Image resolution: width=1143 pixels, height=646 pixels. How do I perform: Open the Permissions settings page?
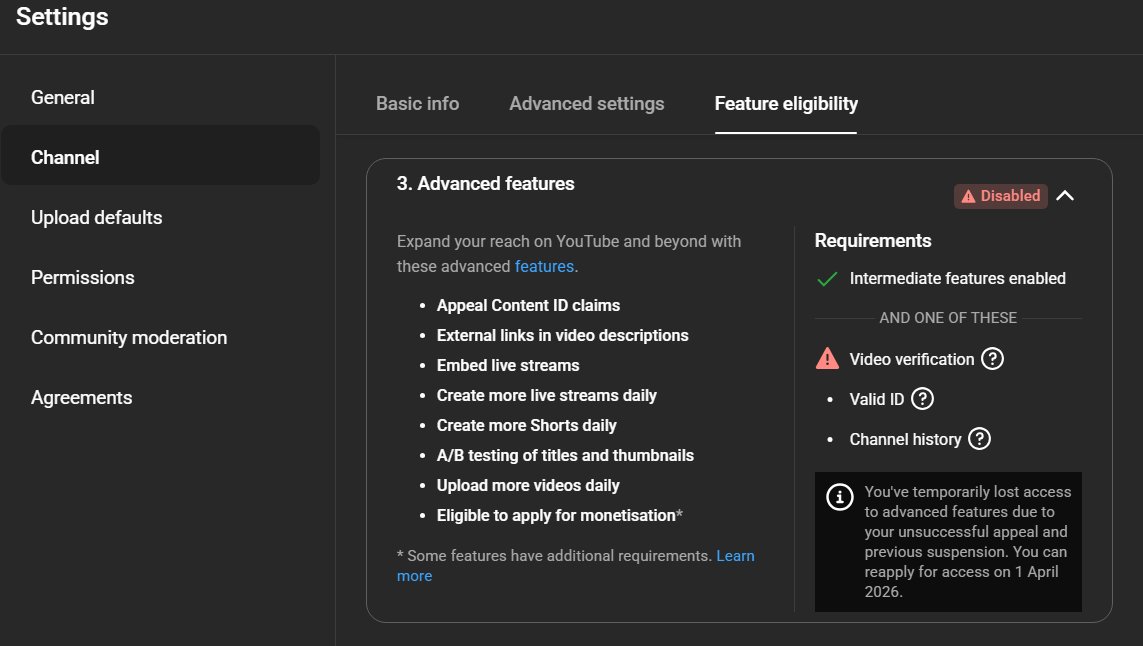click(x=83, y=278)
